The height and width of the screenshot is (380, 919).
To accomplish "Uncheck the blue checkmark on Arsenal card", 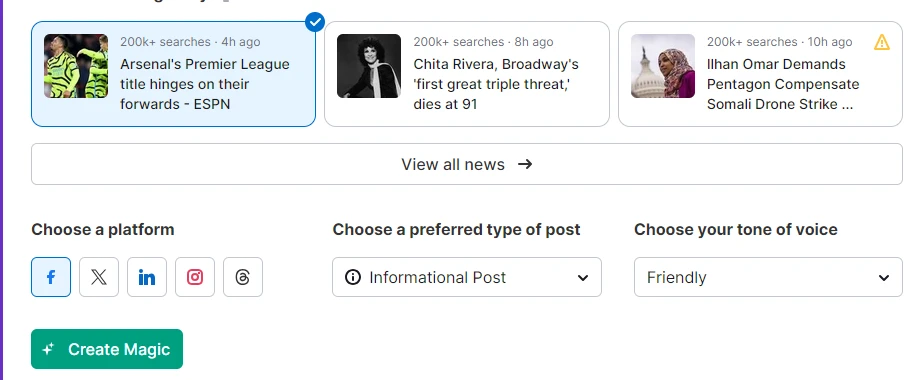I will point(315,22).
